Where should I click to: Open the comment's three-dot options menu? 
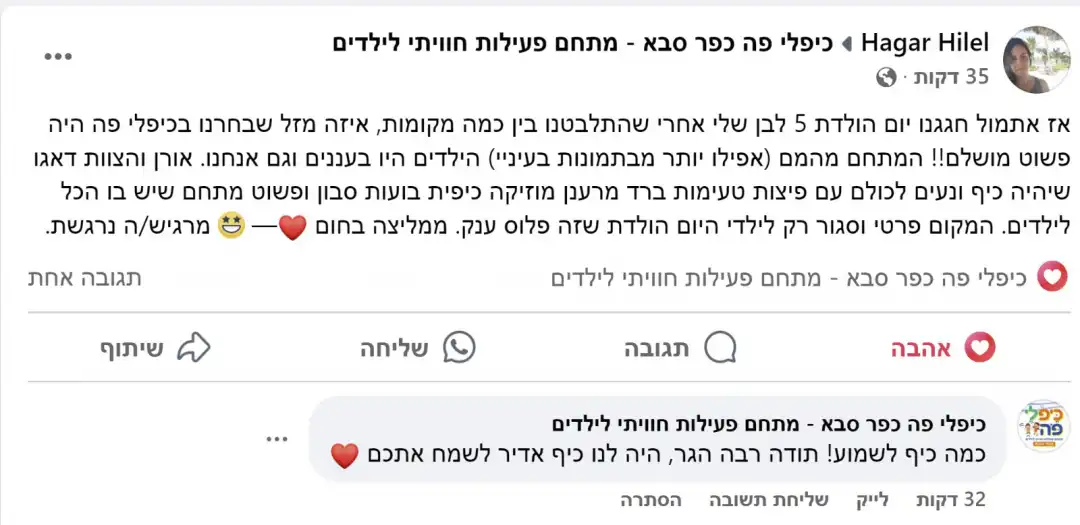coord(277,438)
